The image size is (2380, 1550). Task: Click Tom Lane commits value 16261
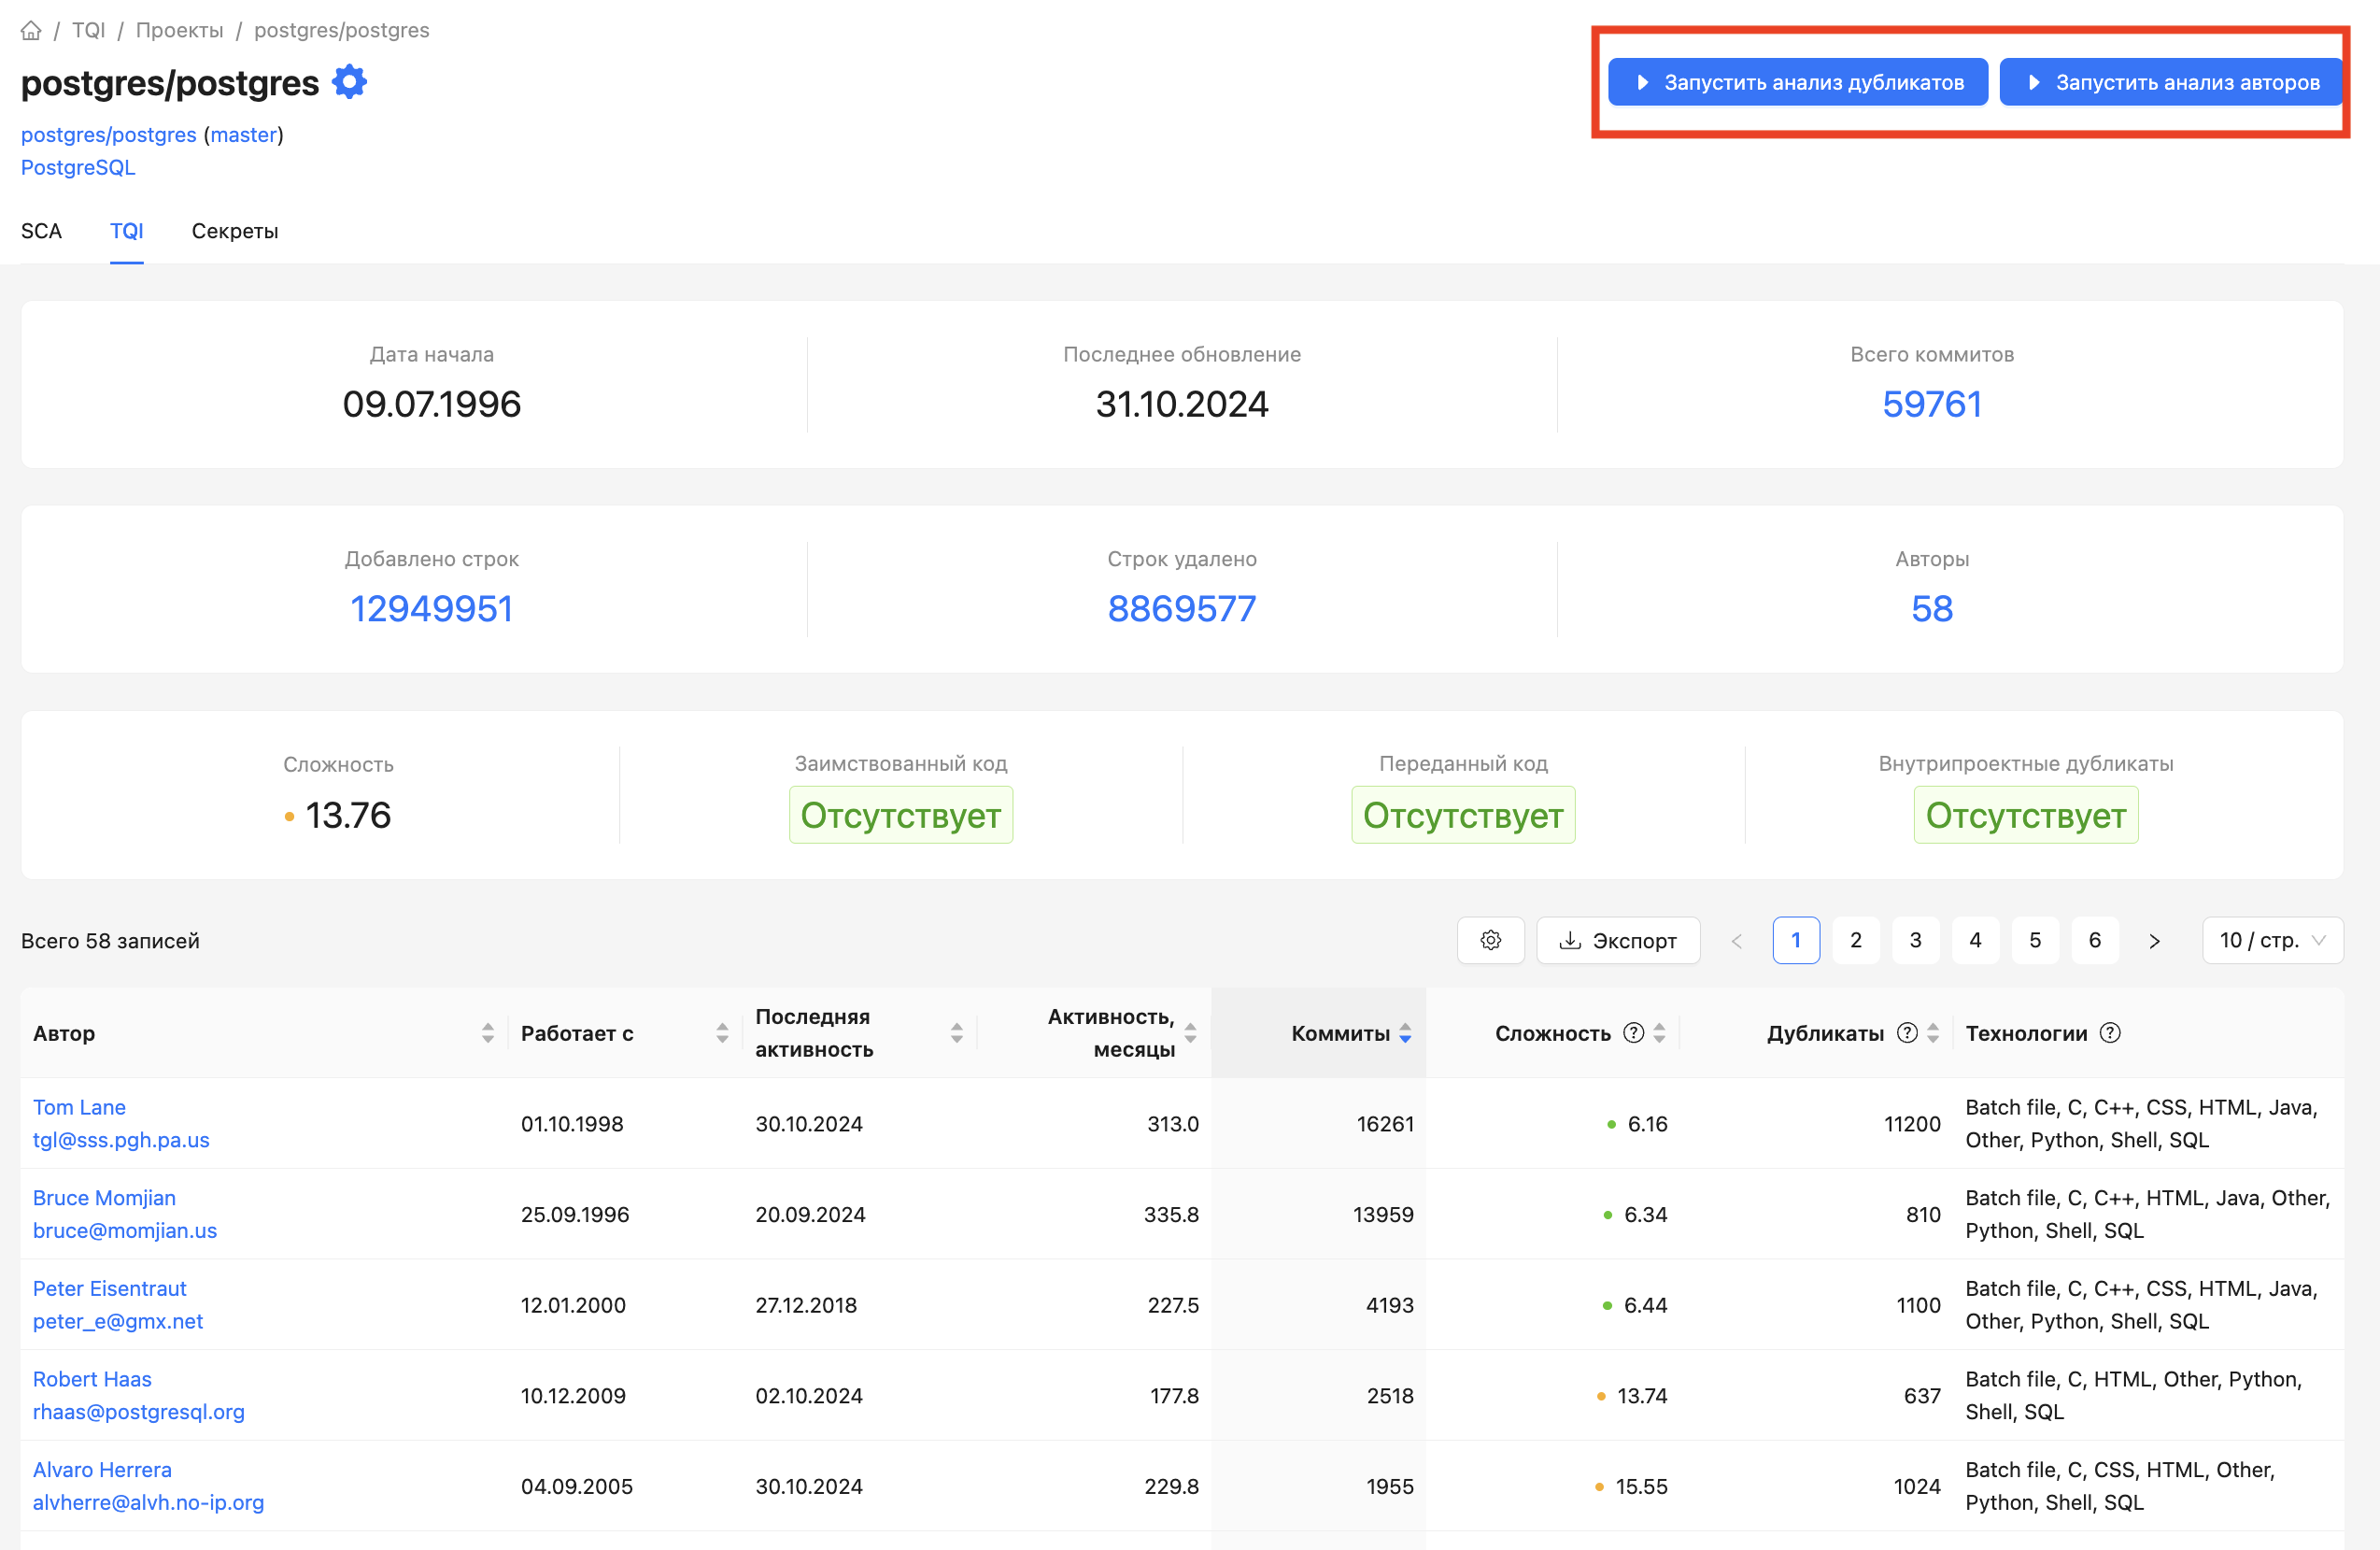[x=1385, y=1124]
